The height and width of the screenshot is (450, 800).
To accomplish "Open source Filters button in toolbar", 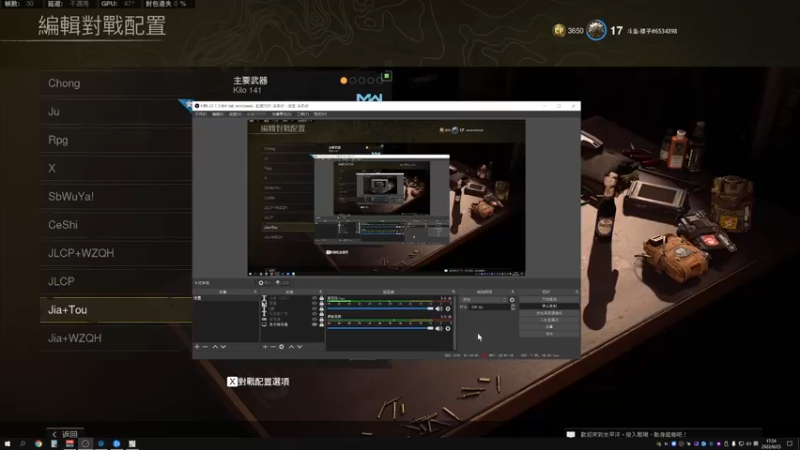I will click(282, 283).
